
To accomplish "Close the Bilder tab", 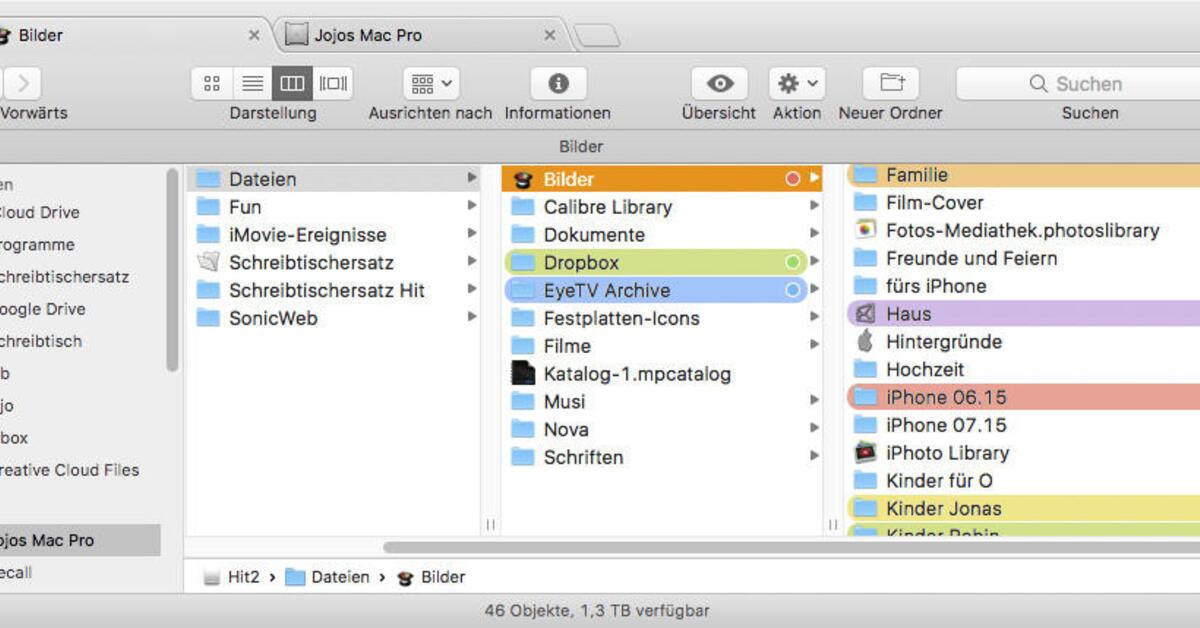I will 254,35.
